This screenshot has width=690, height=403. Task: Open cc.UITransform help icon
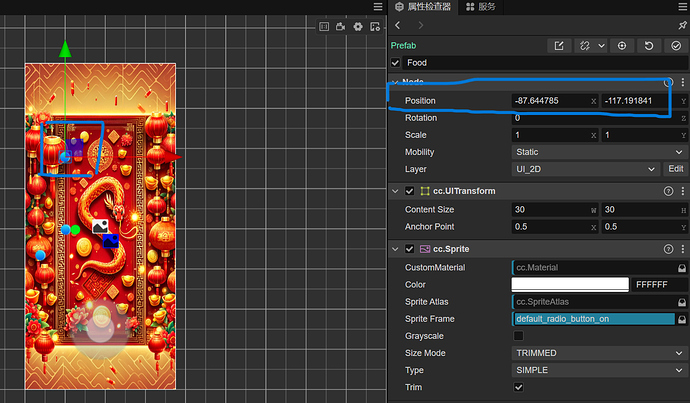[x=668, y=191]
